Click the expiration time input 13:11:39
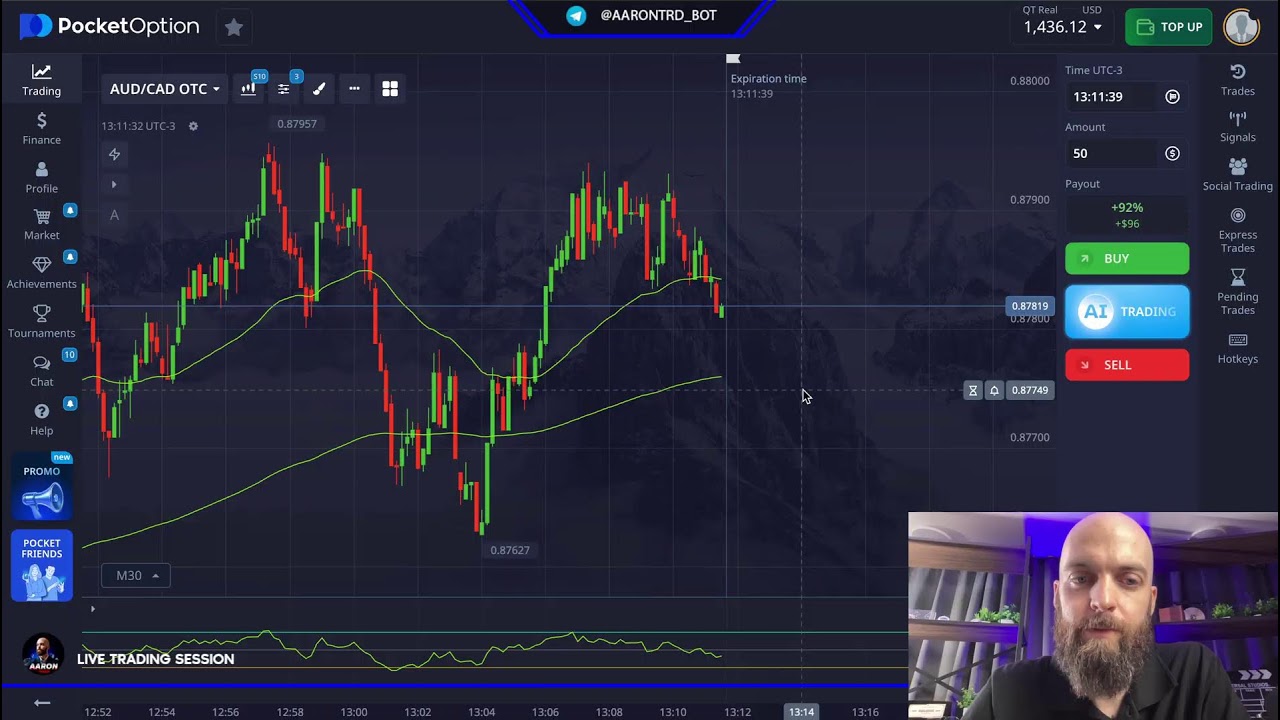The height and width of the screenshot is (720, 1280). (x=1110, y=97)
